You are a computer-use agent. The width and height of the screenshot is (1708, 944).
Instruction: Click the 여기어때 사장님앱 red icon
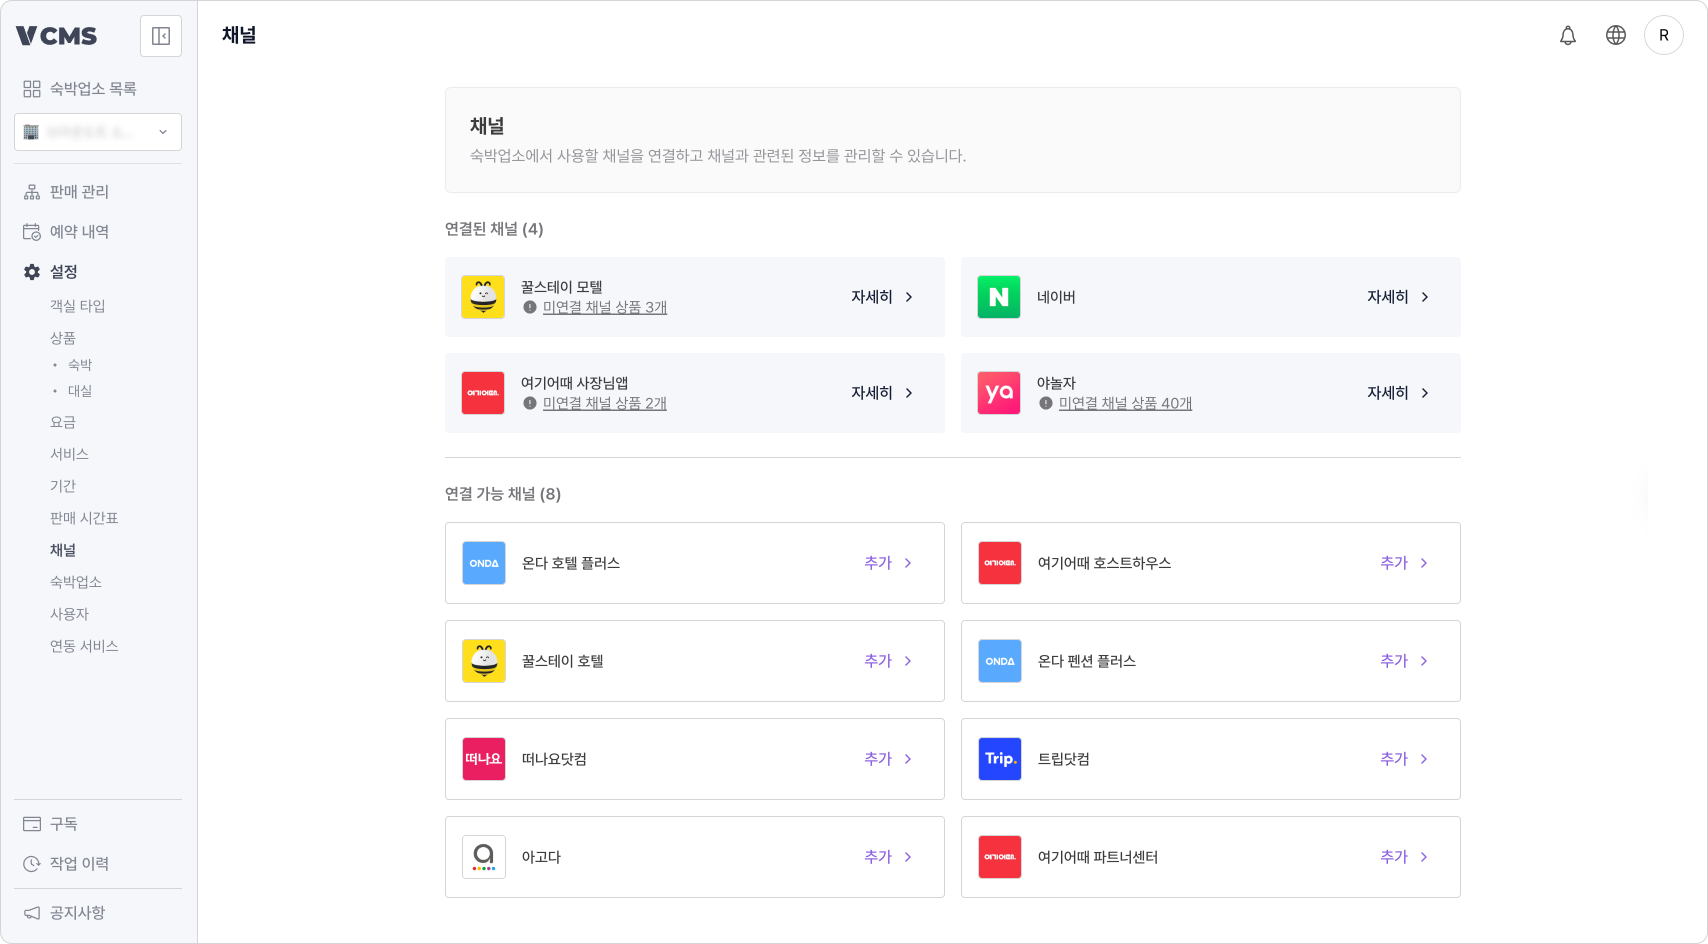pyautogui.click(x=483, y=393)
